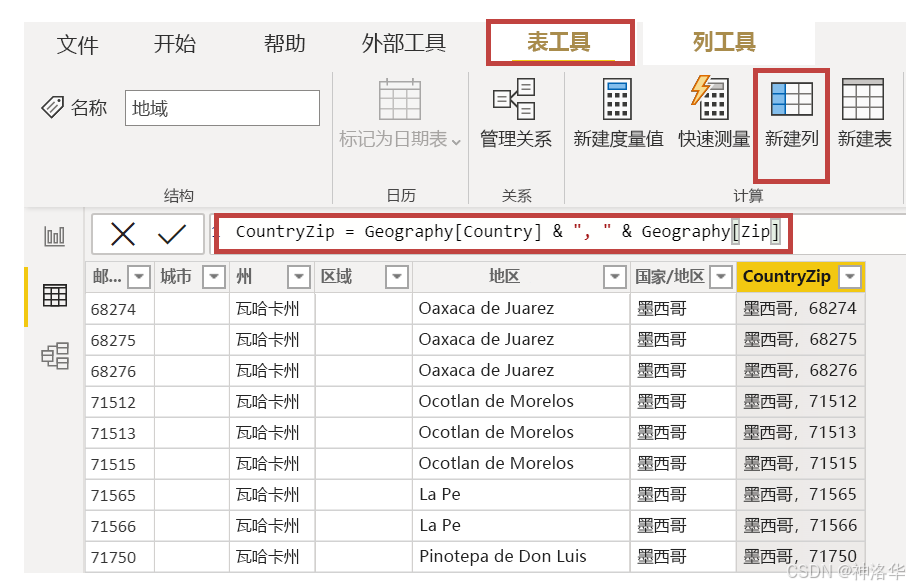Viewport: 909px width, 587px height.
Task: Click the 新建度量值 calculator icon
Action: point(617,99)
